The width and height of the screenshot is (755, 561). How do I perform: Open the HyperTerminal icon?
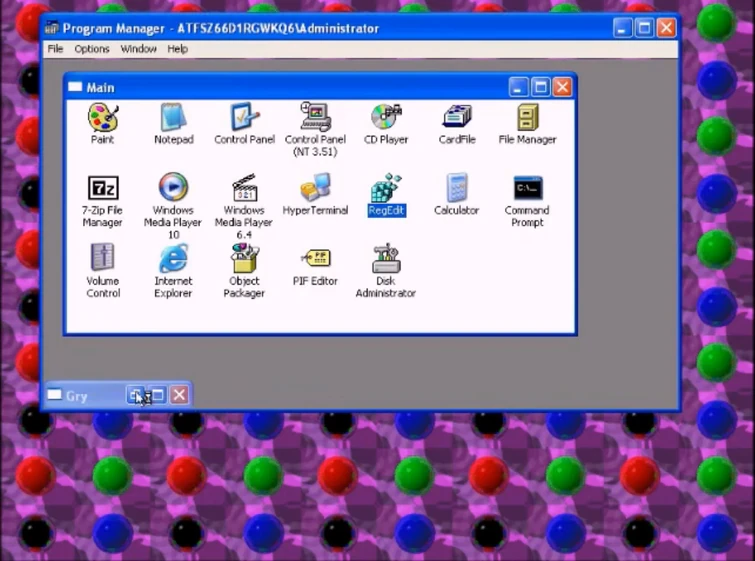315,187
